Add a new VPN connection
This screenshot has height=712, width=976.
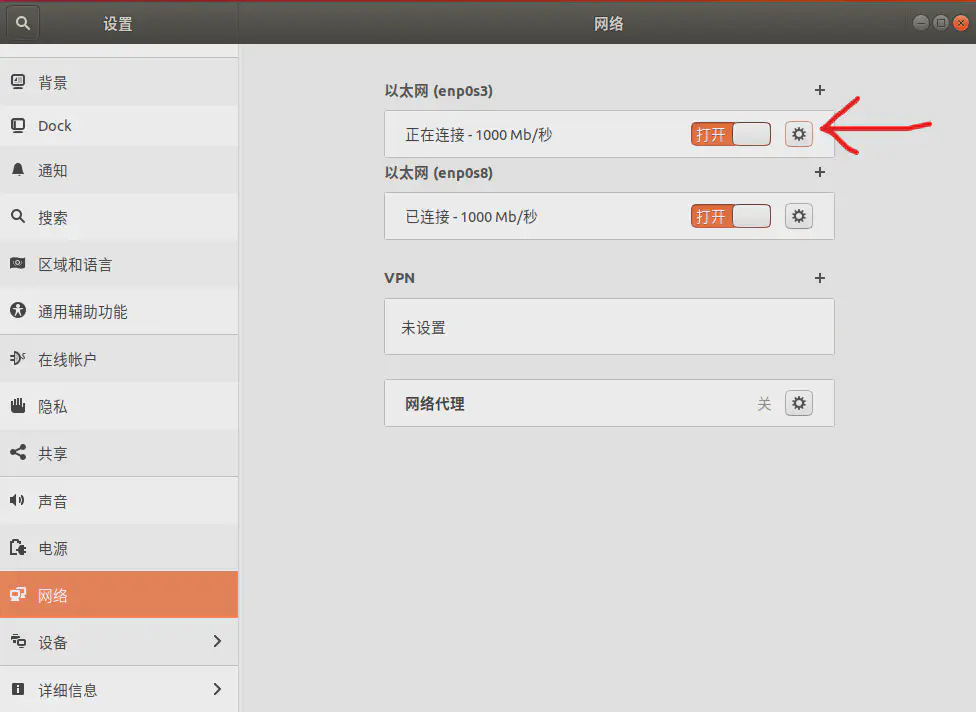tap(820, 278)
